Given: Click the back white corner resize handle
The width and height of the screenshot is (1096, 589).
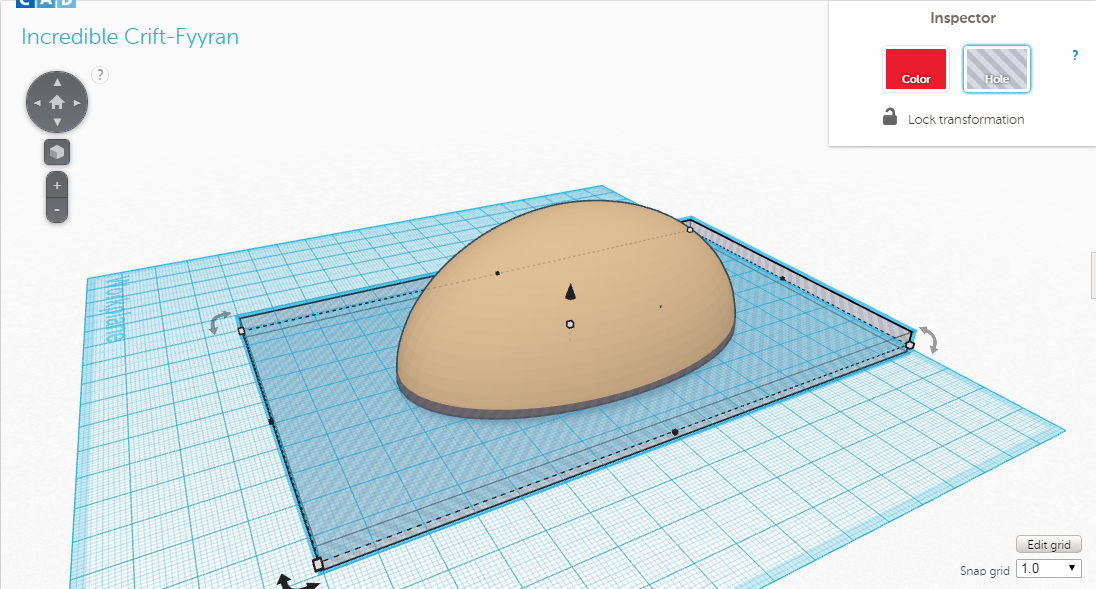Looking at the screenshot, I should click(690, 229).
